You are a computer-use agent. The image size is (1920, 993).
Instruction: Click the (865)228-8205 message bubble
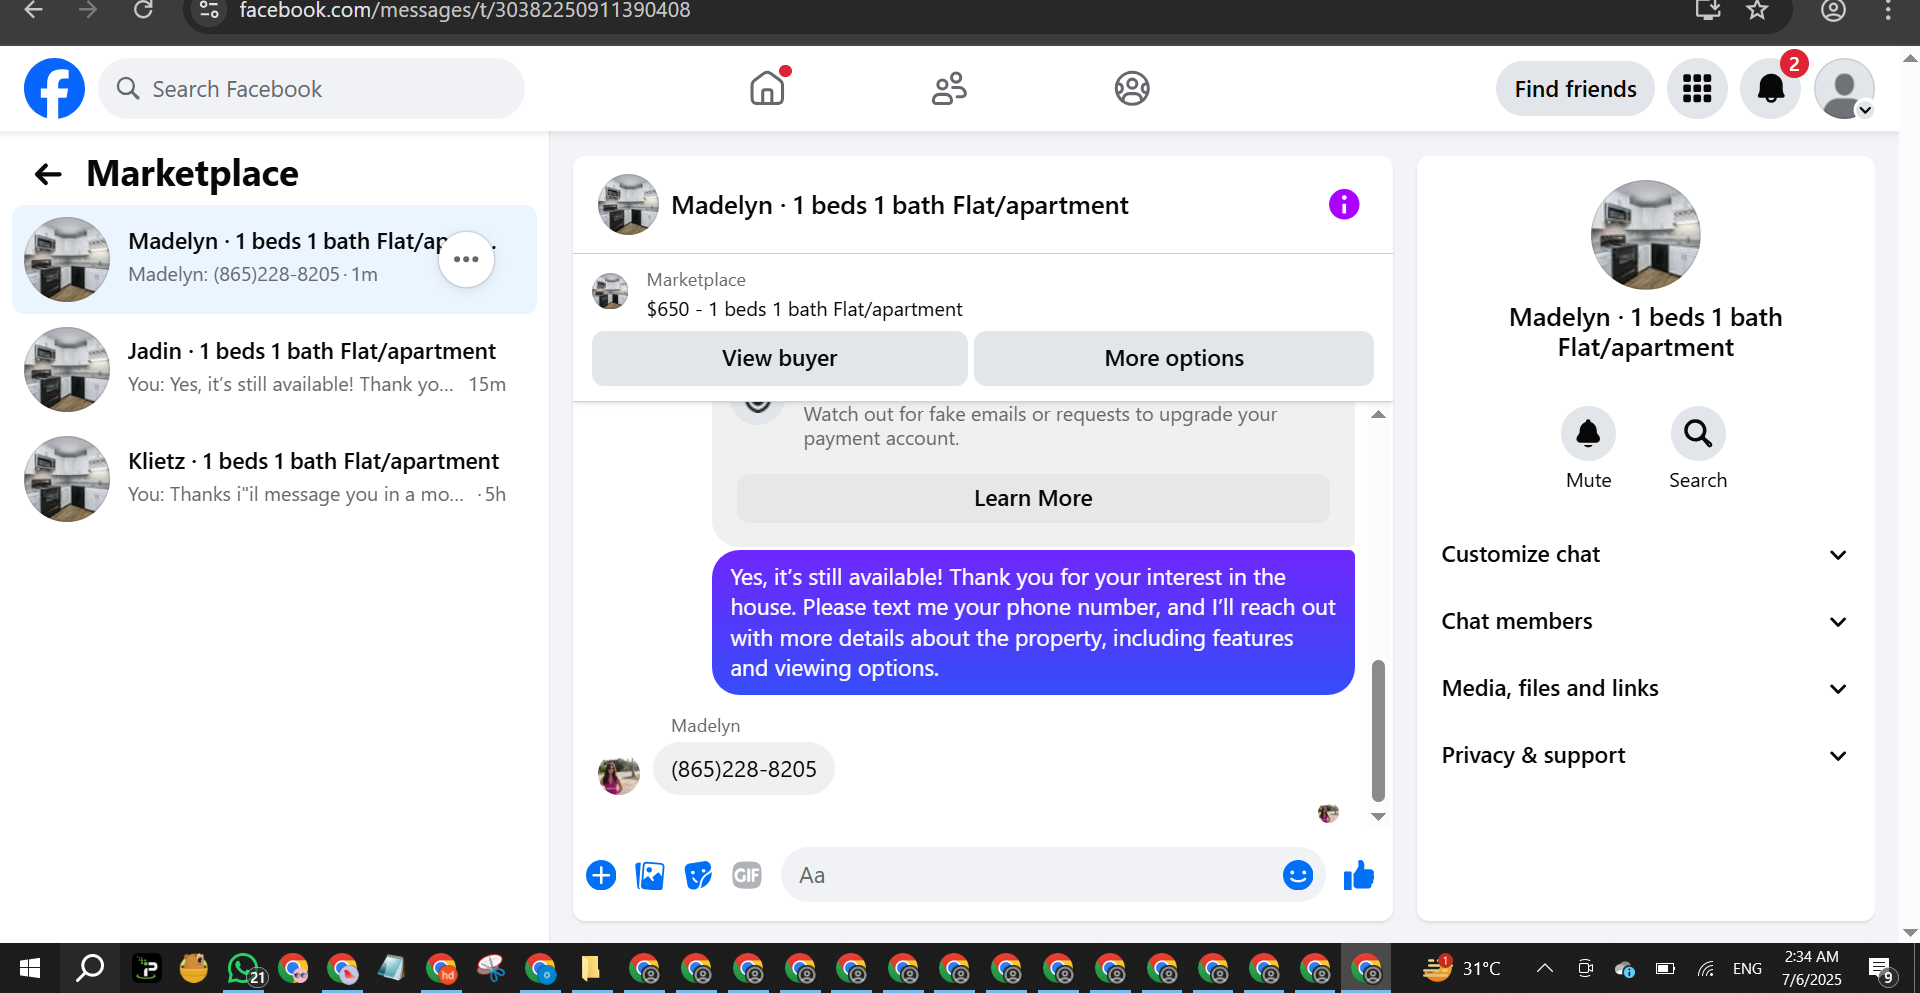(743, 769)
